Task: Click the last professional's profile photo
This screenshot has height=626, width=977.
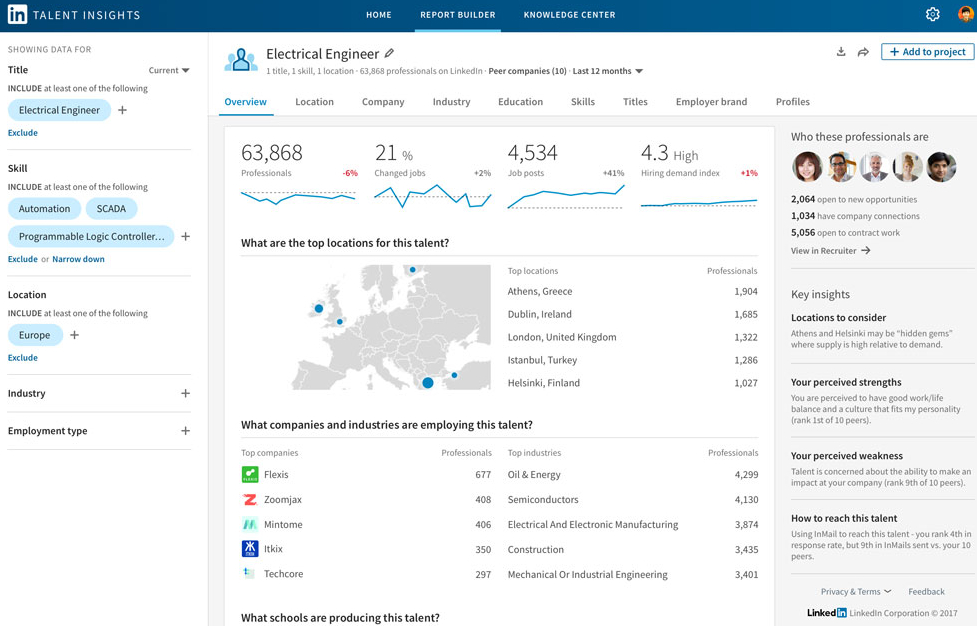Action: [941, 167]
